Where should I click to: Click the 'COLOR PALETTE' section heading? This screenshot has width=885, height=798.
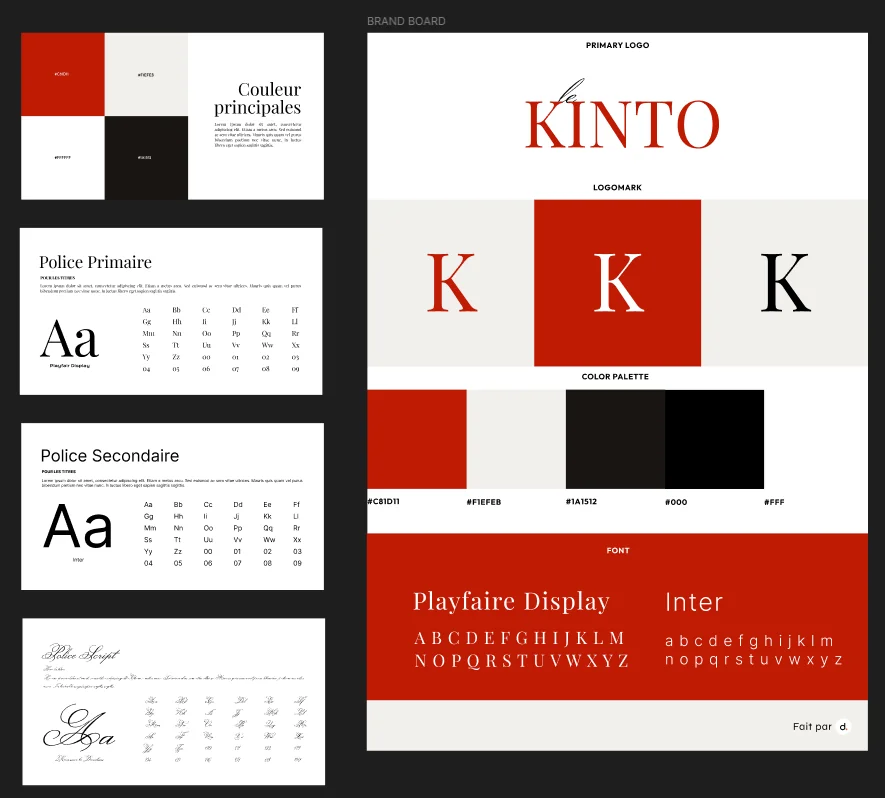(x=614, y=377)
